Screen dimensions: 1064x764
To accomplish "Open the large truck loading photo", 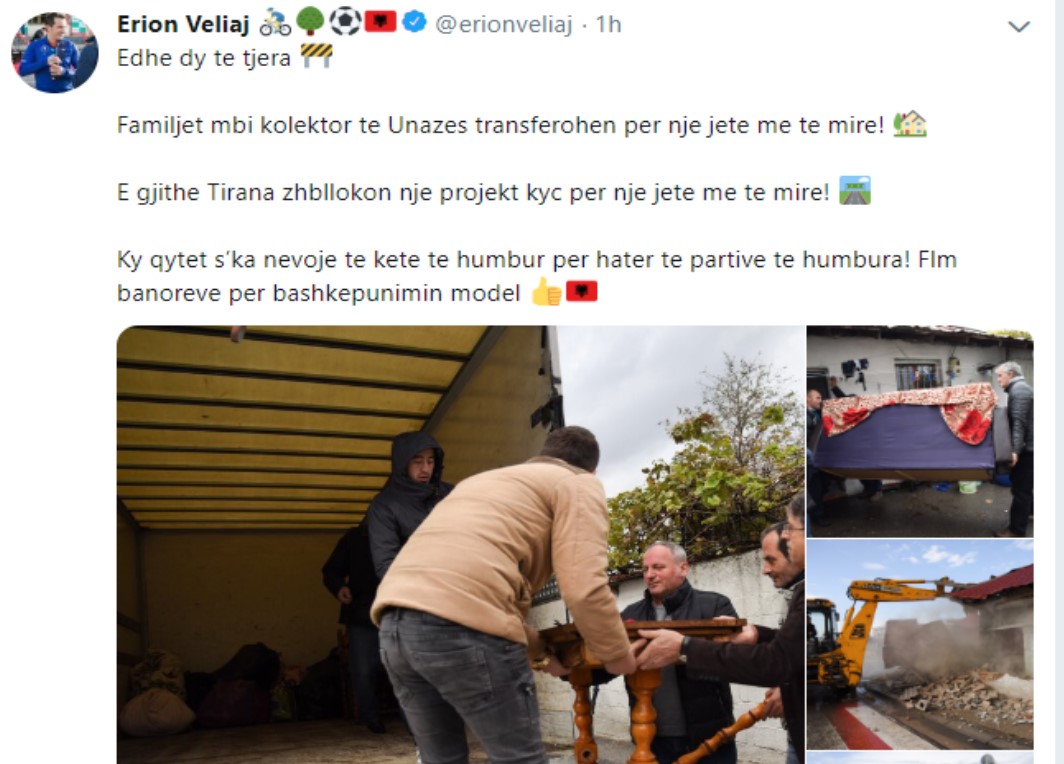I will point(461,545).
